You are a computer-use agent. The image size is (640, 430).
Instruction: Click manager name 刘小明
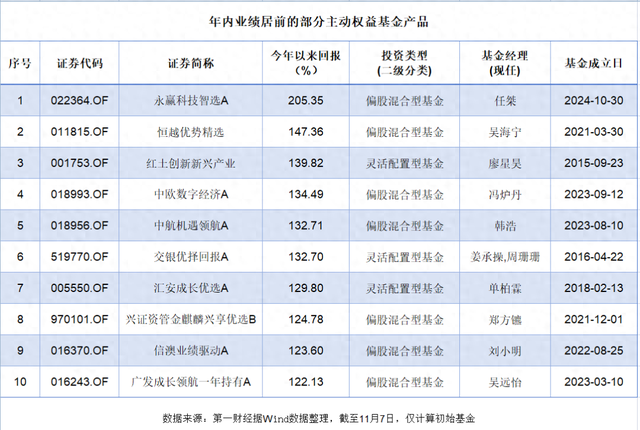point(505,351)
